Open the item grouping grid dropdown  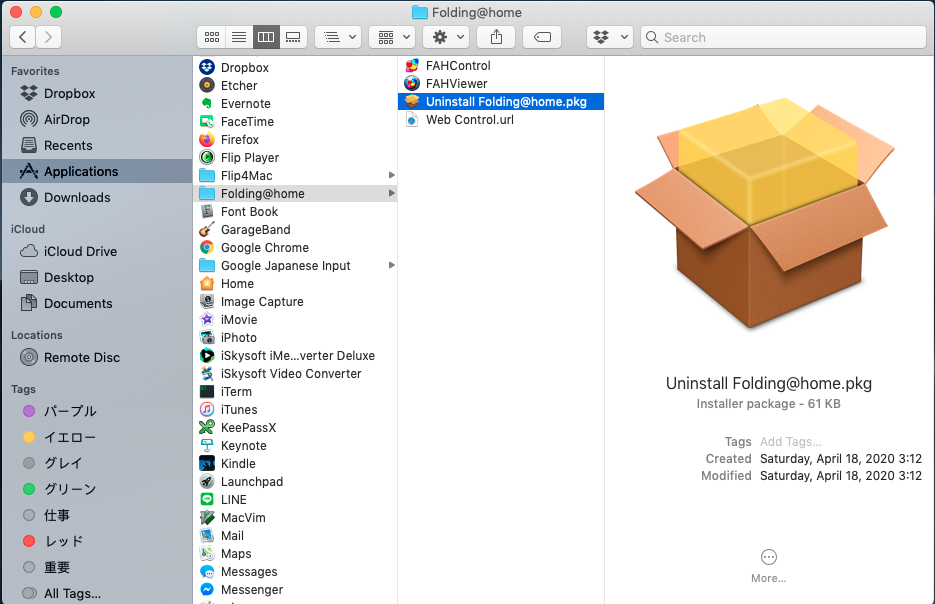392,37
